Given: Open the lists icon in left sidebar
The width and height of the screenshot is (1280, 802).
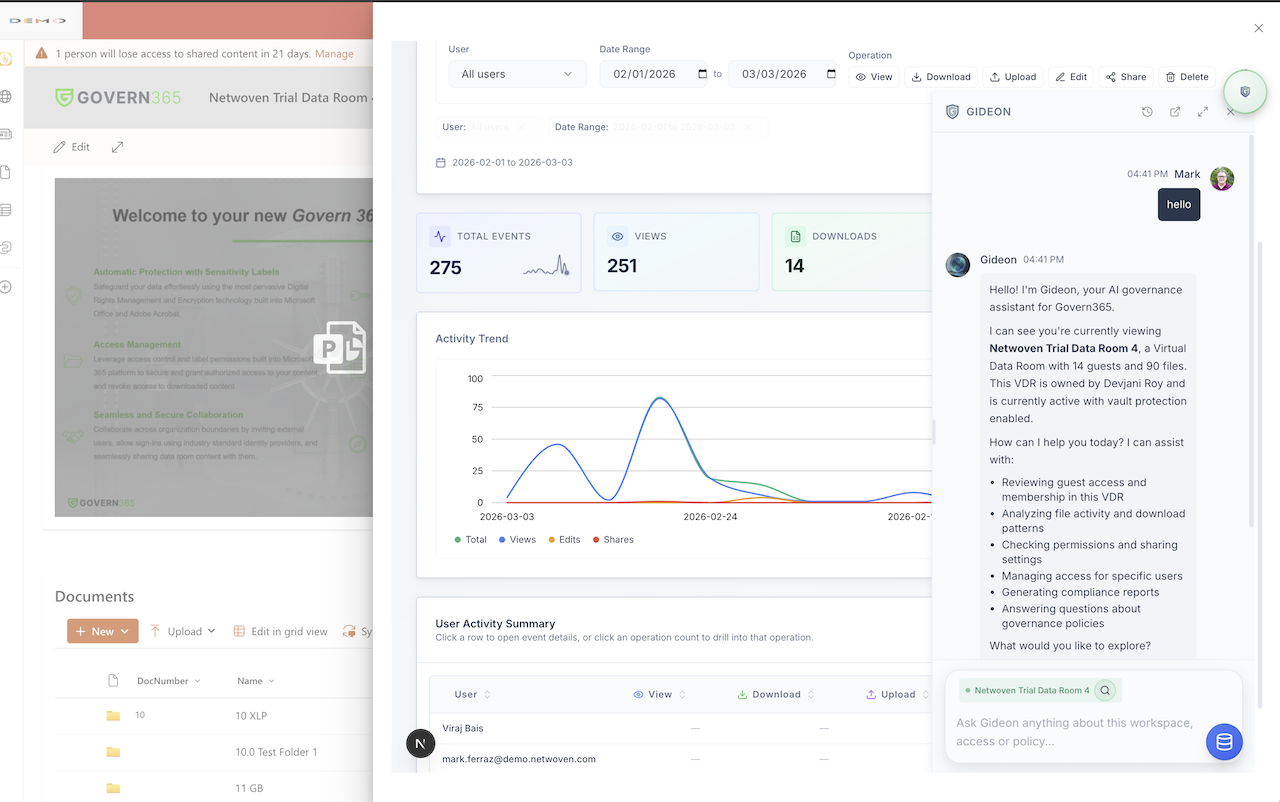Looking at the screenshot, I should coord(5,210).
